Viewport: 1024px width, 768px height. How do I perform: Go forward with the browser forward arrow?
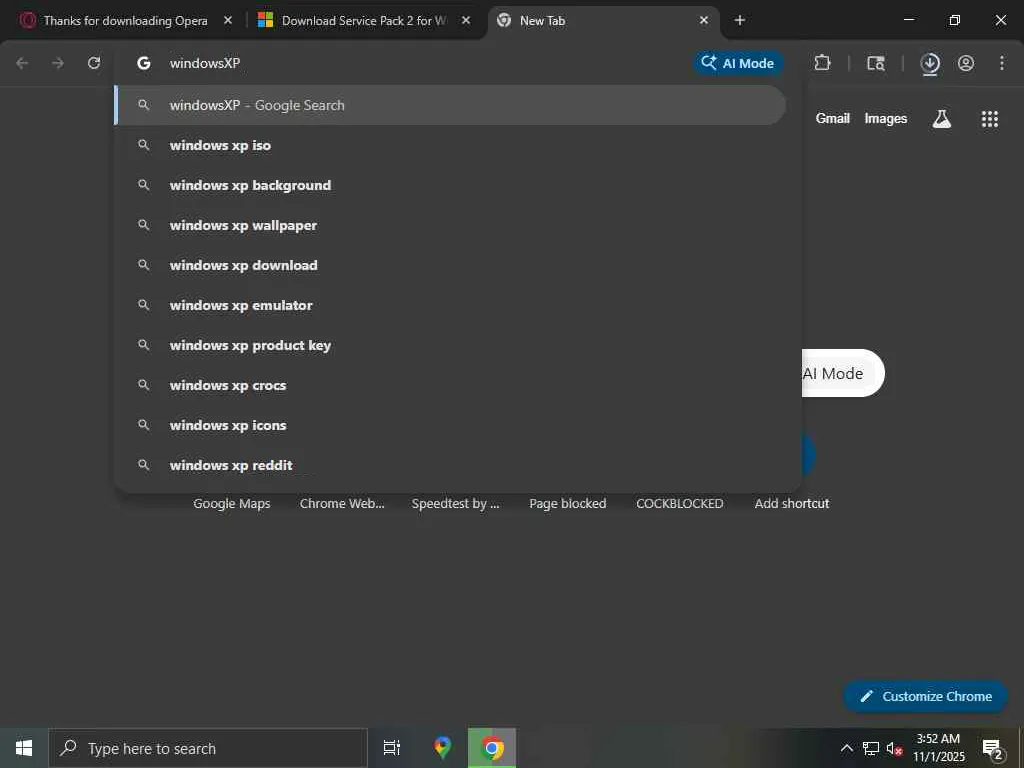58,63
